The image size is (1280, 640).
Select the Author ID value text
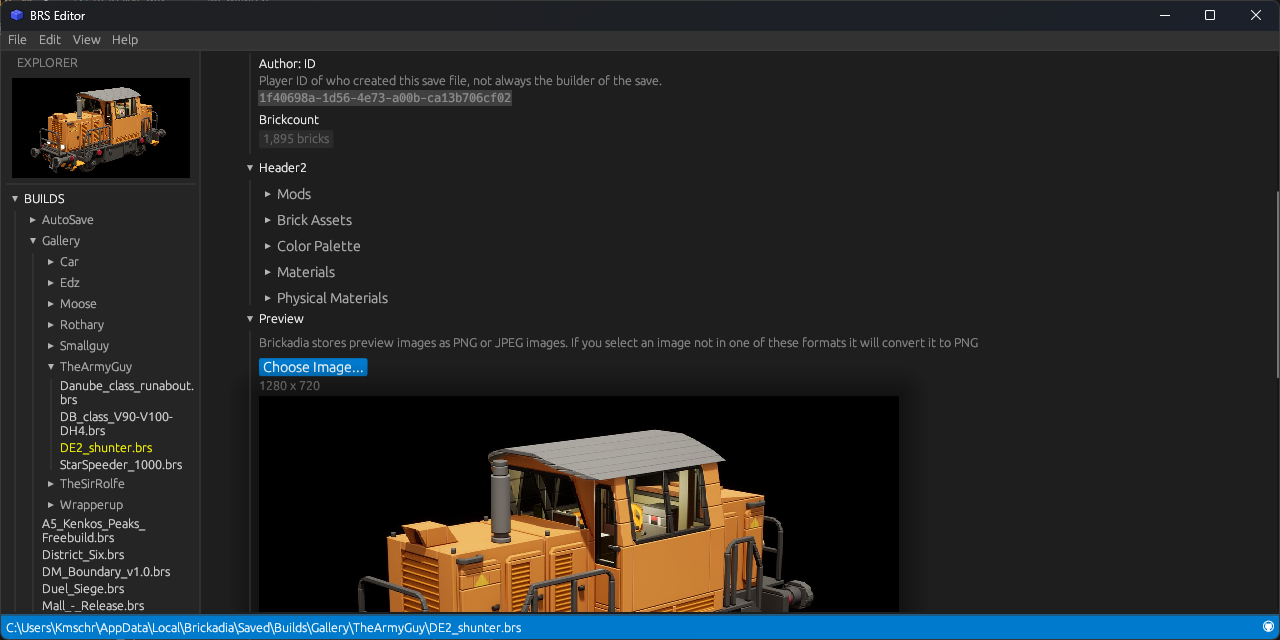(384, 98)
